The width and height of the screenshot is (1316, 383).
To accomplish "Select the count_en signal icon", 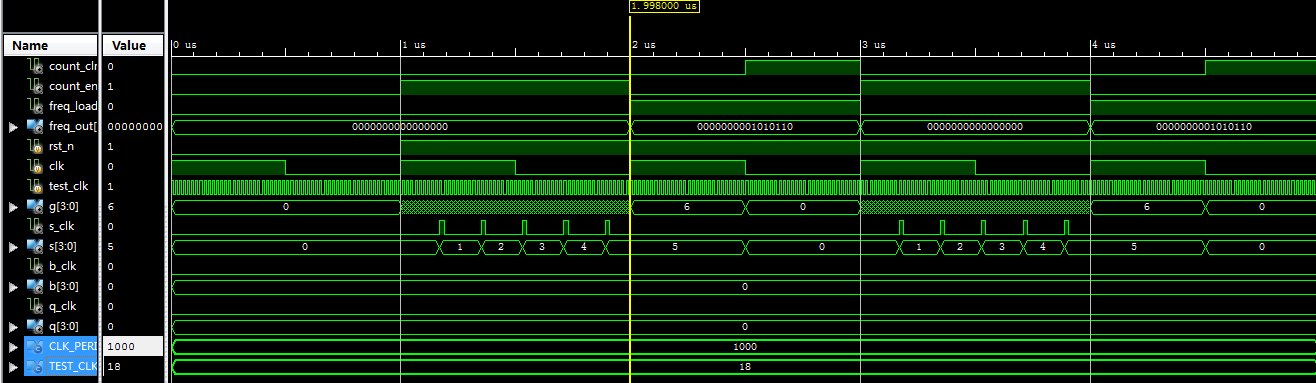I will click(34, 86).
